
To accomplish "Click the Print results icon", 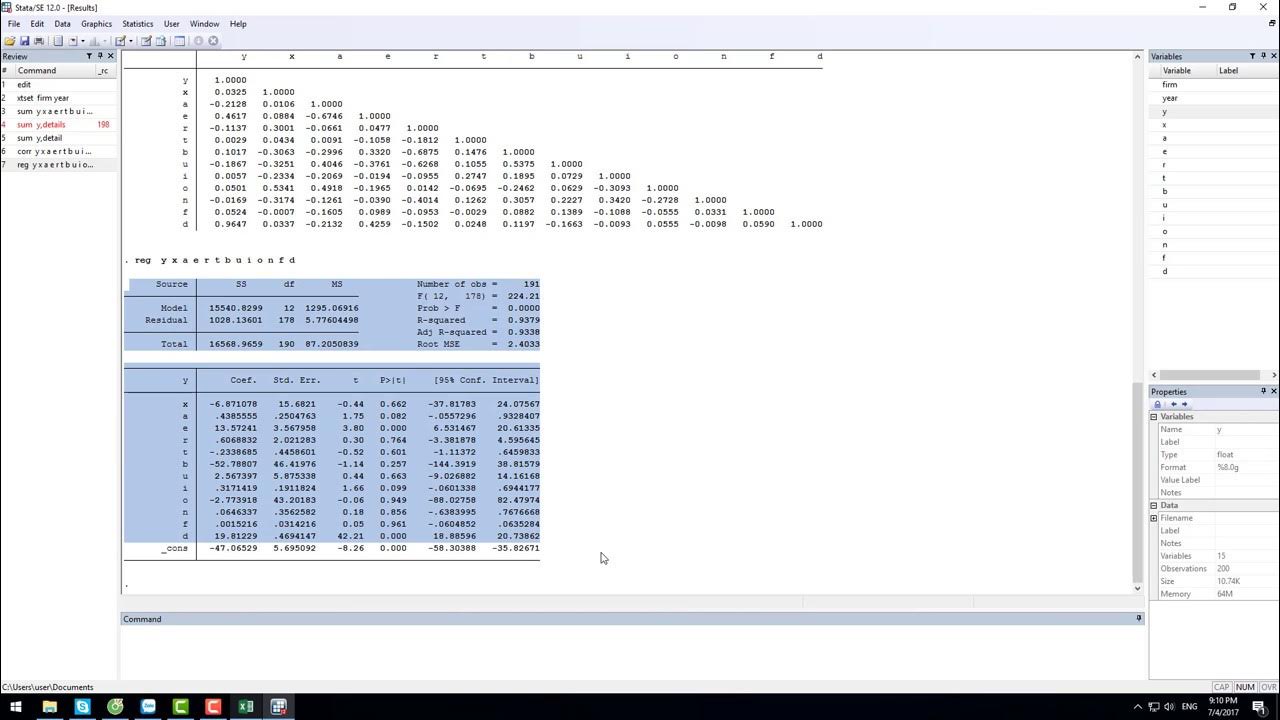I will 39,41.
